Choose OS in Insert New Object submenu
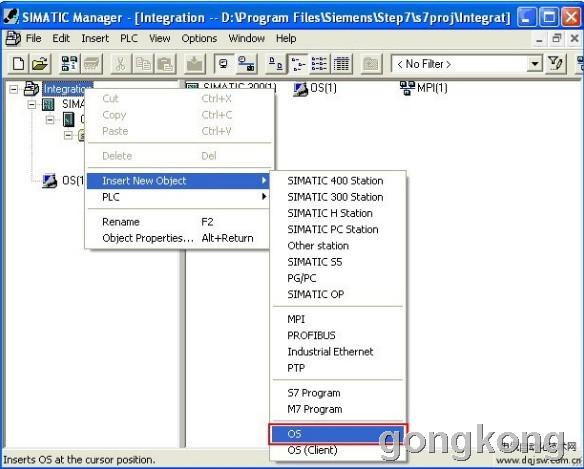The width and height of the screenshot is (584, 469). (338, 434)
